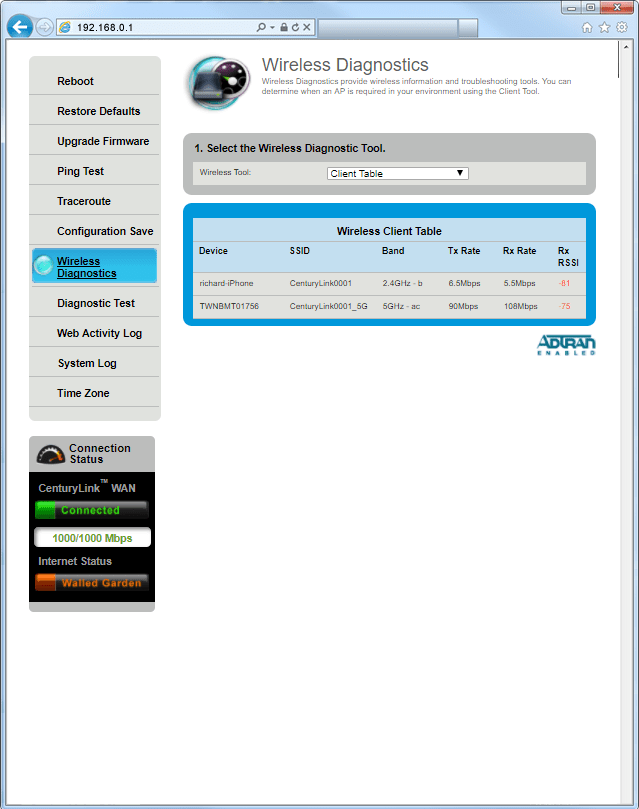
Task: Expand the address bar search dropdown arrow
Action: click(x=273, y=27)
